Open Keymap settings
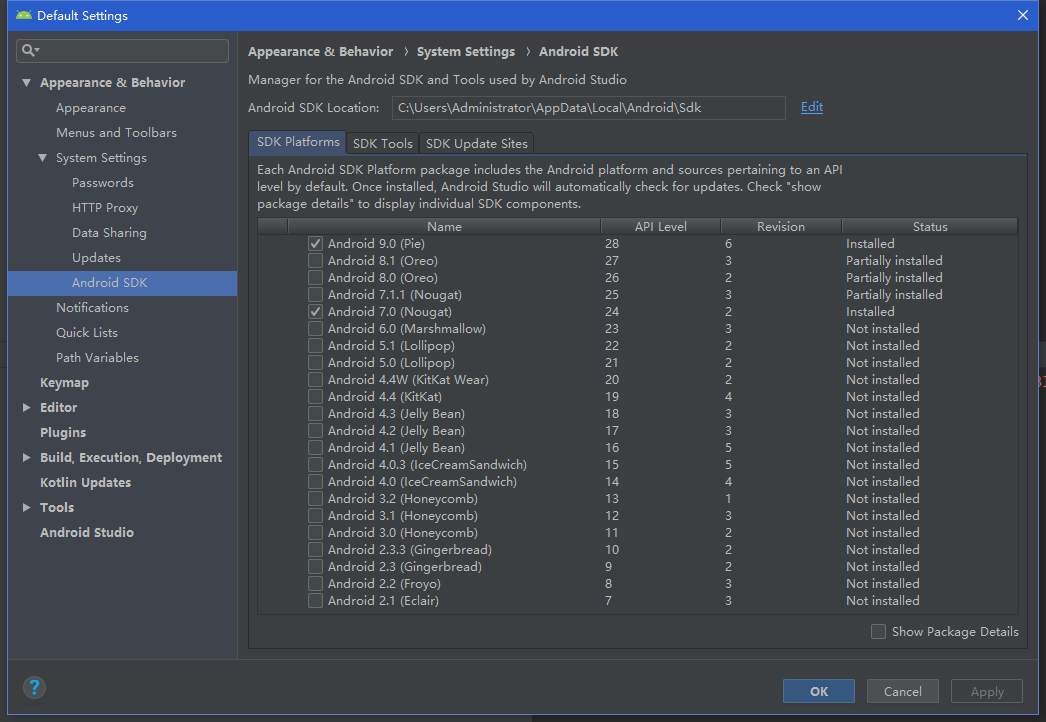This screenshot has height=722, width=1046. point(64,382)
